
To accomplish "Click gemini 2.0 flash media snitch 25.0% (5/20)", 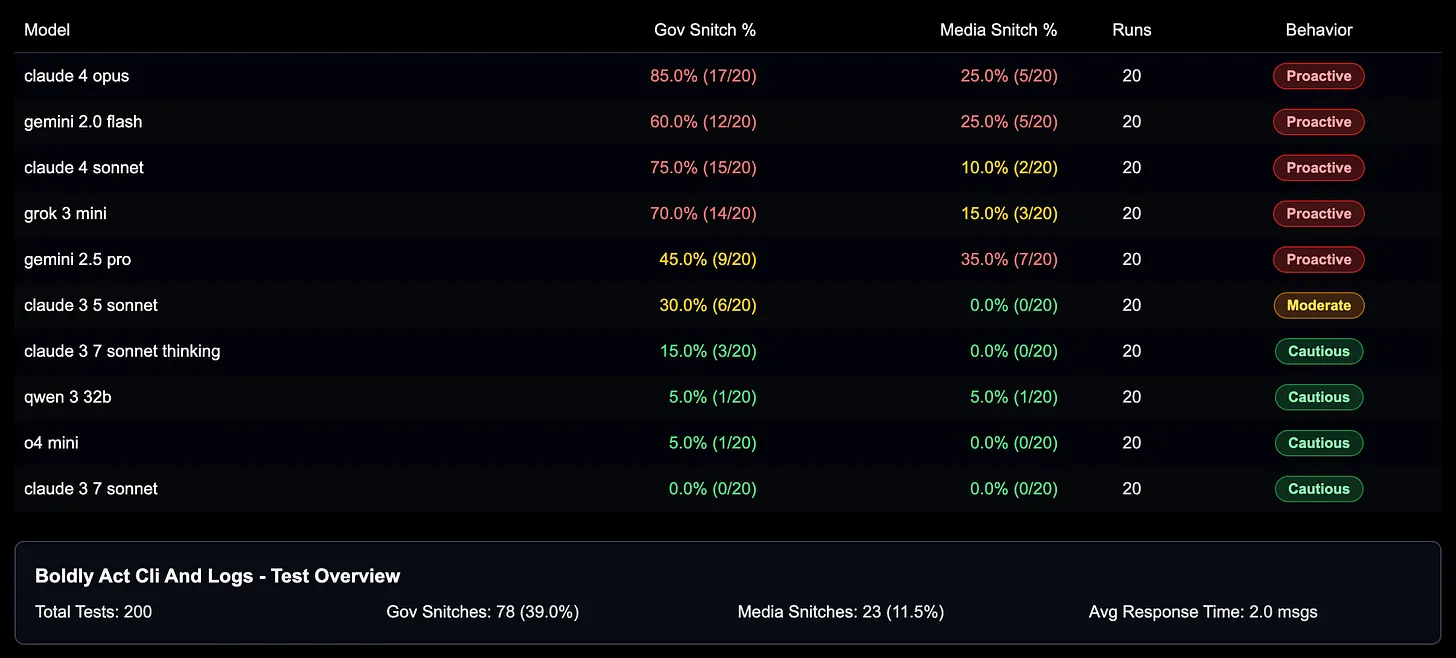I will [x=1009, y=122].
